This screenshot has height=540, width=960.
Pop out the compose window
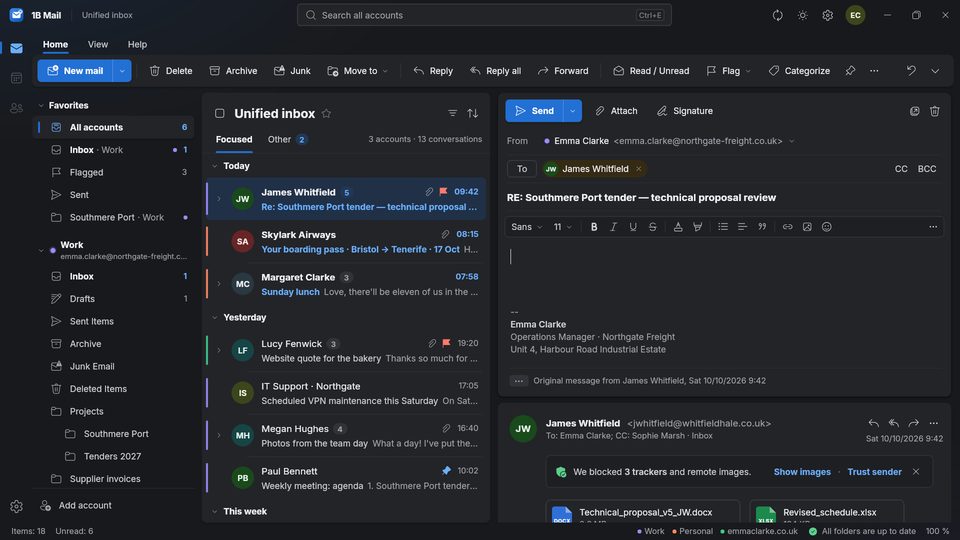point(914,111)
